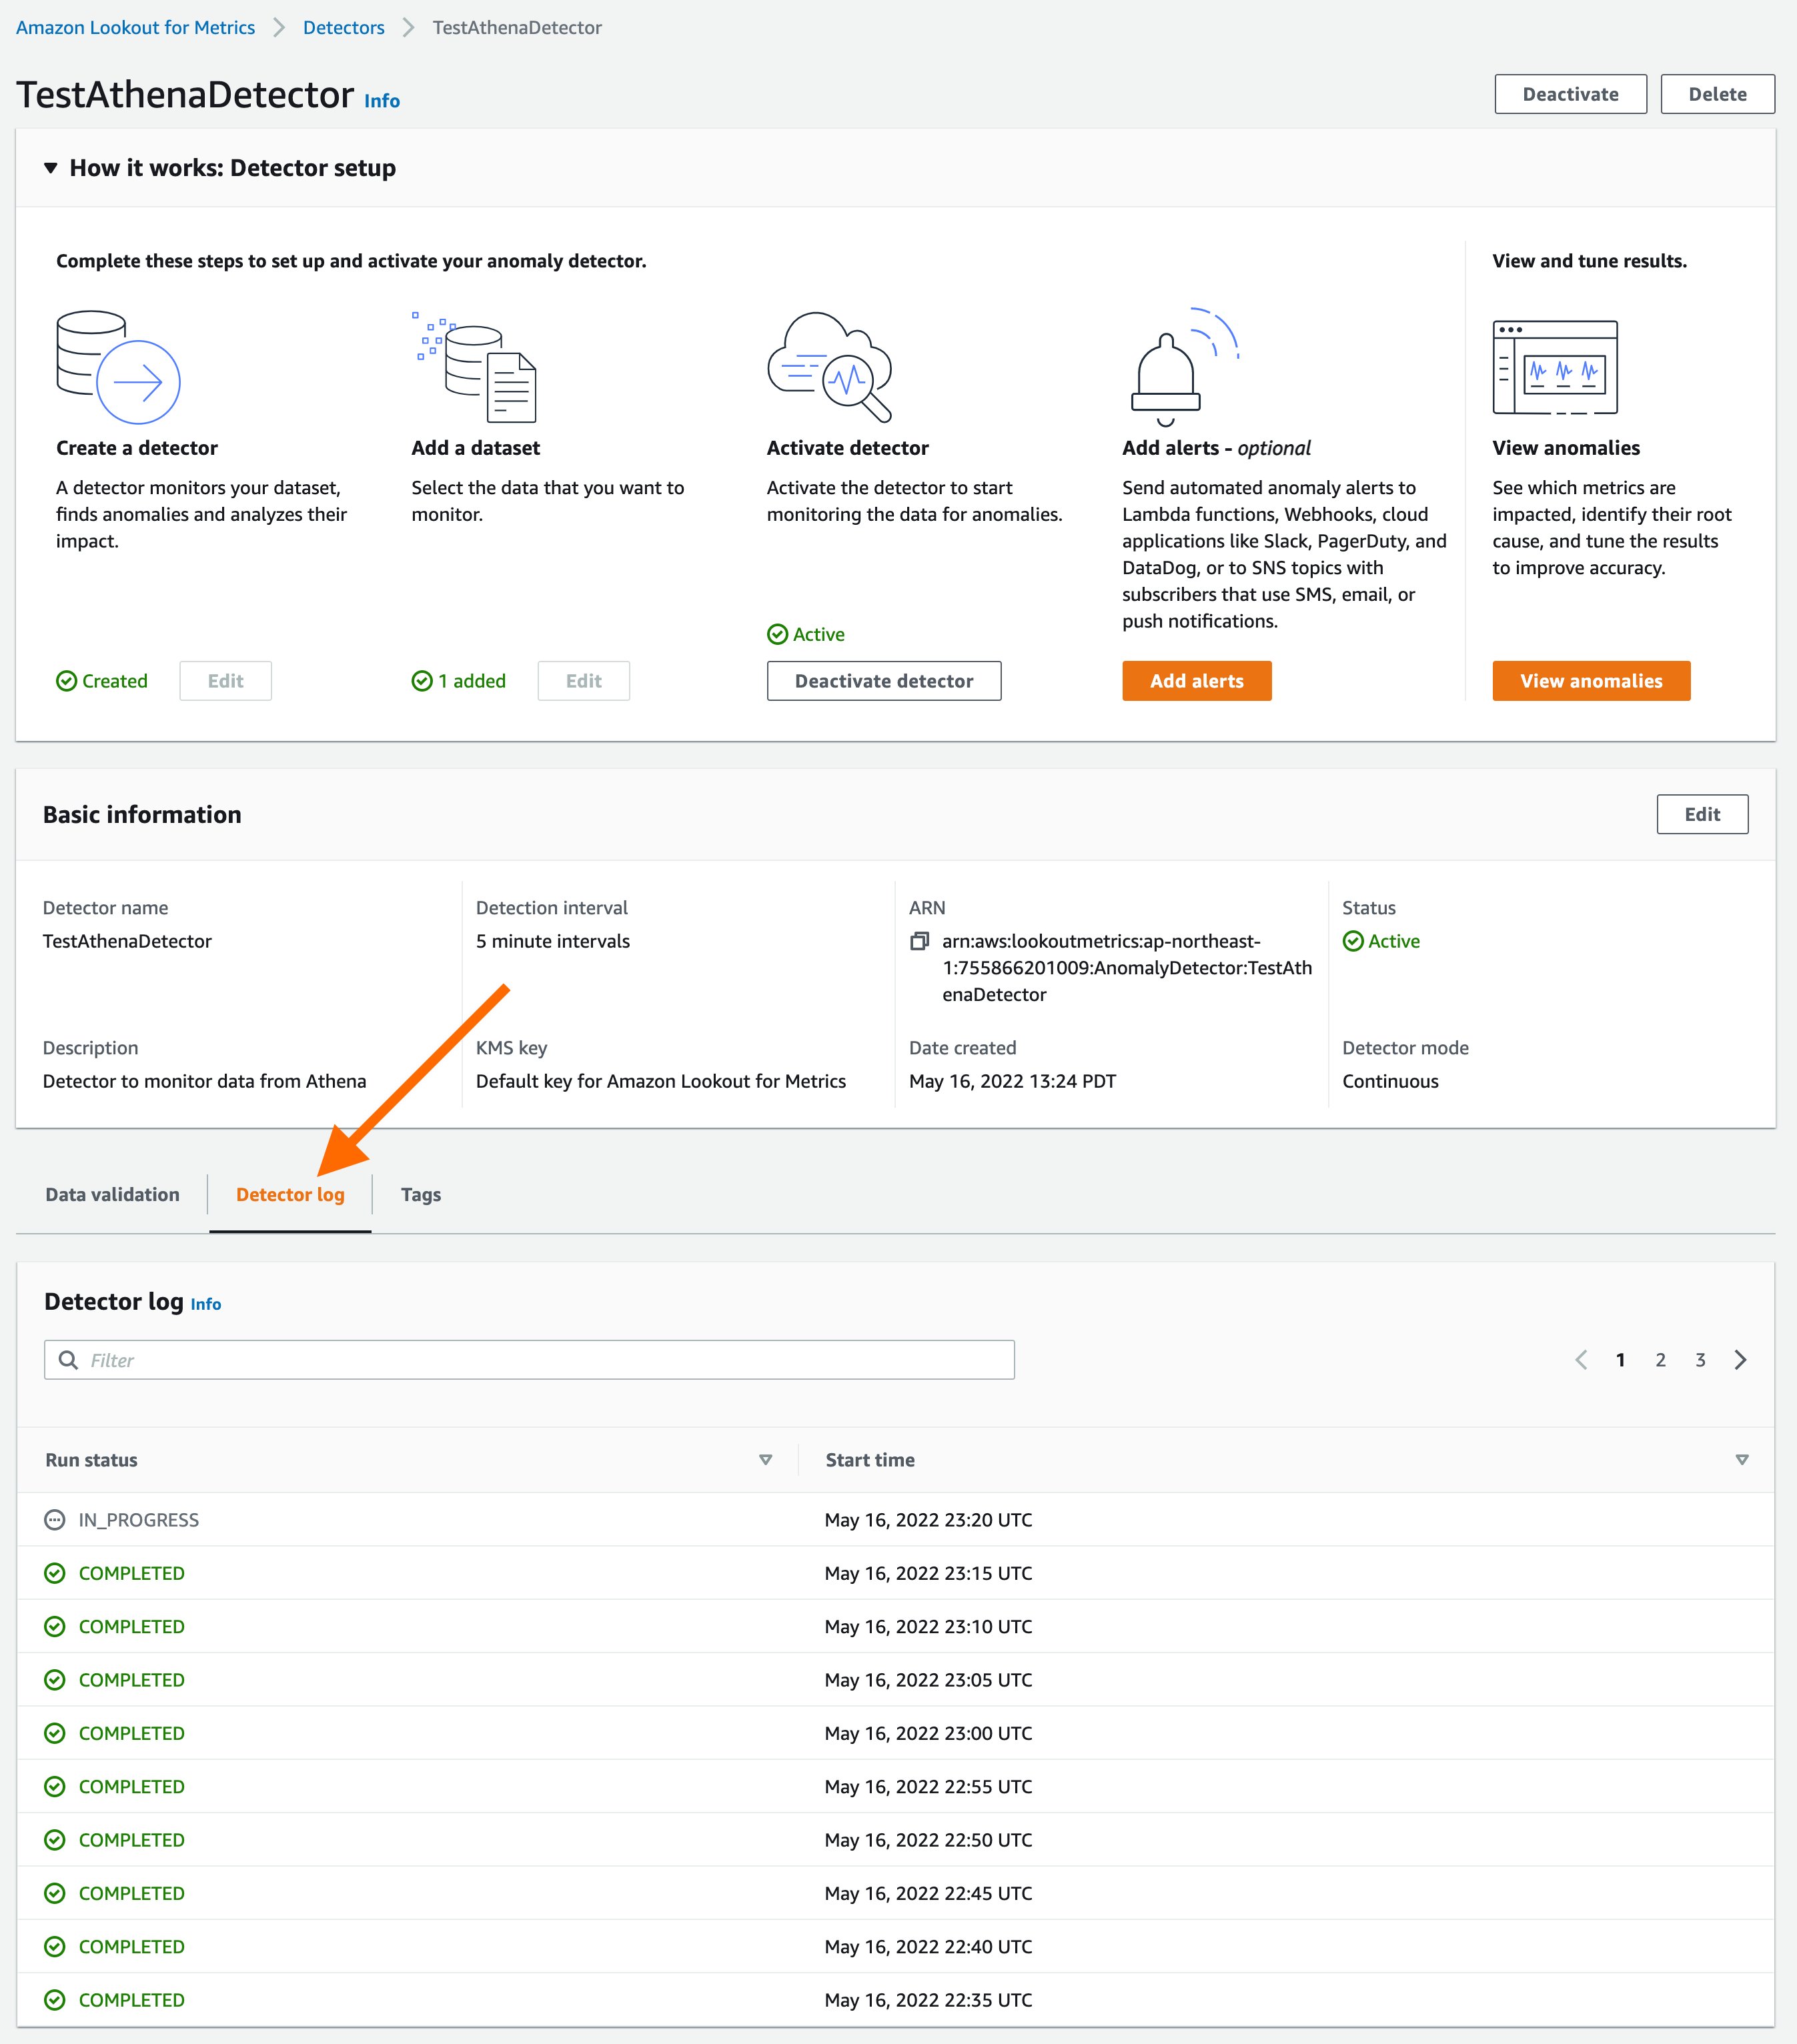Open Detectors breadcrumb link
The image size is (1797, 2044).
tap(343, 28)
